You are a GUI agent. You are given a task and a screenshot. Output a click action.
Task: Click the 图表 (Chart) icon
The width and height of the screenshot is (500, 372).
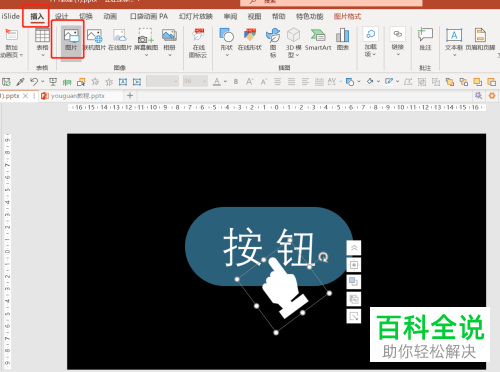(x=343, y=35)
